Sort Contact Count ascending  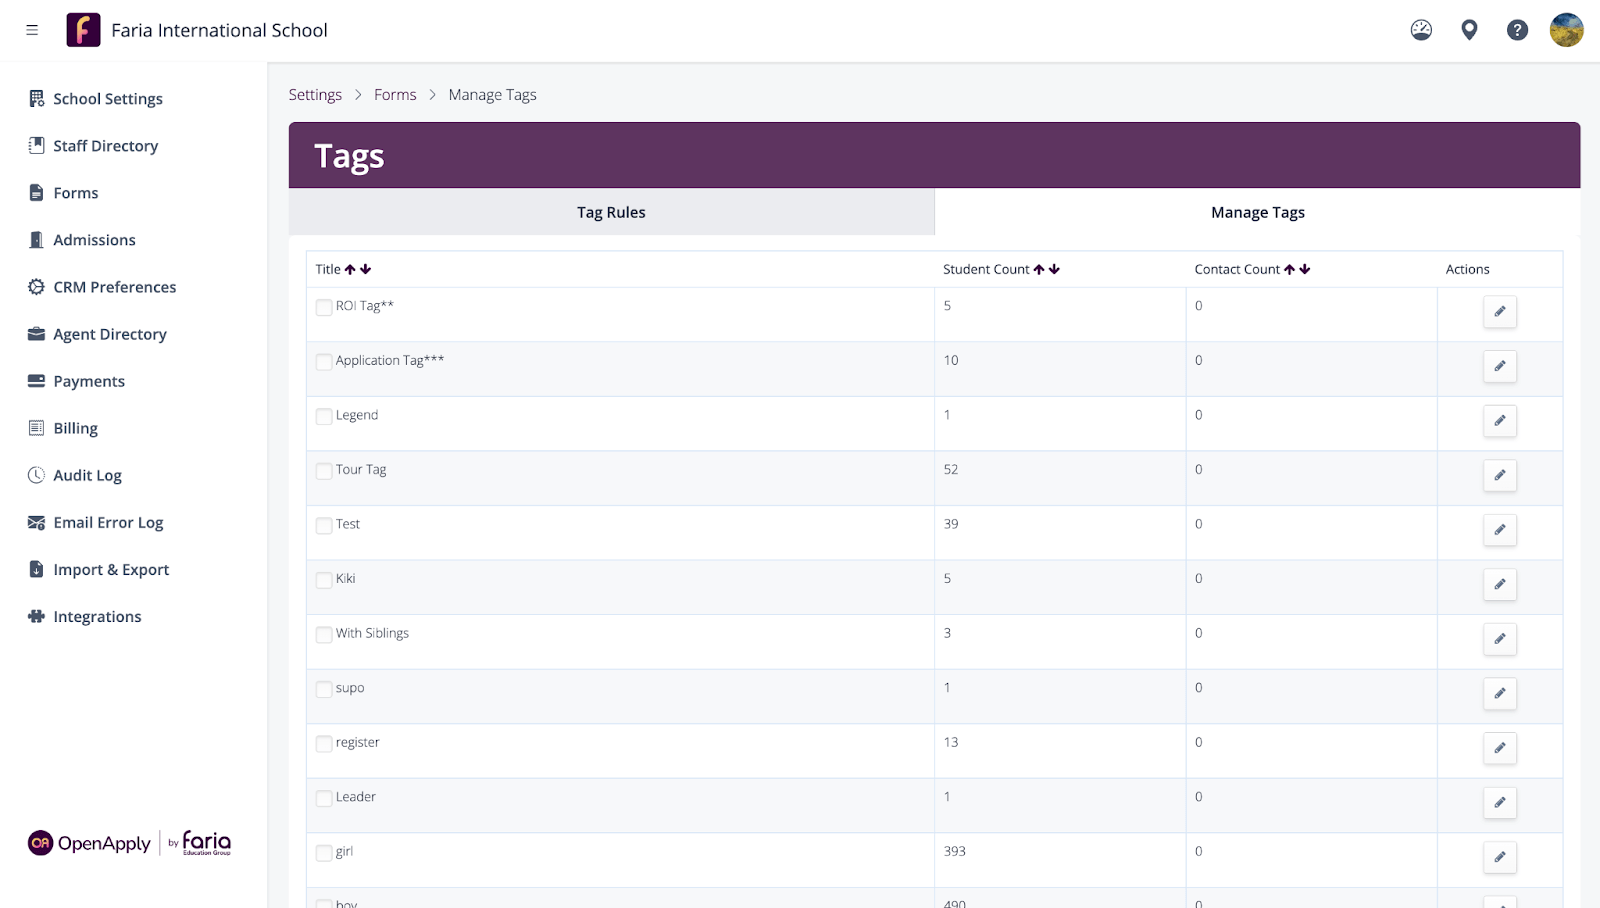point(1289,270)
